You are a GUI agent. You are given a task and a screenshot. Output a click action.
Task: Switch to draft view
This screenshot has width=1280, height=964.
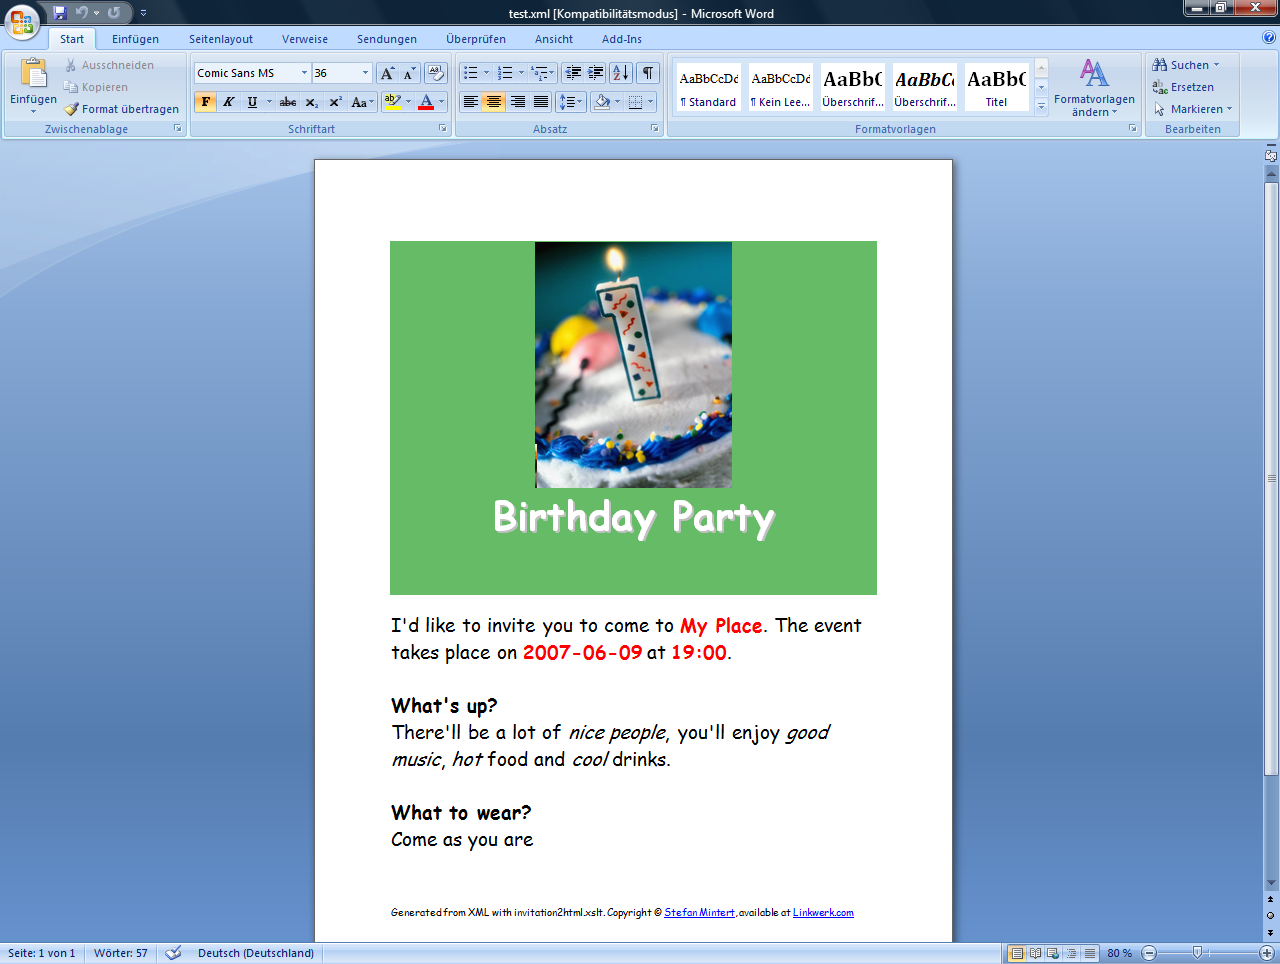coord(1090,953)
